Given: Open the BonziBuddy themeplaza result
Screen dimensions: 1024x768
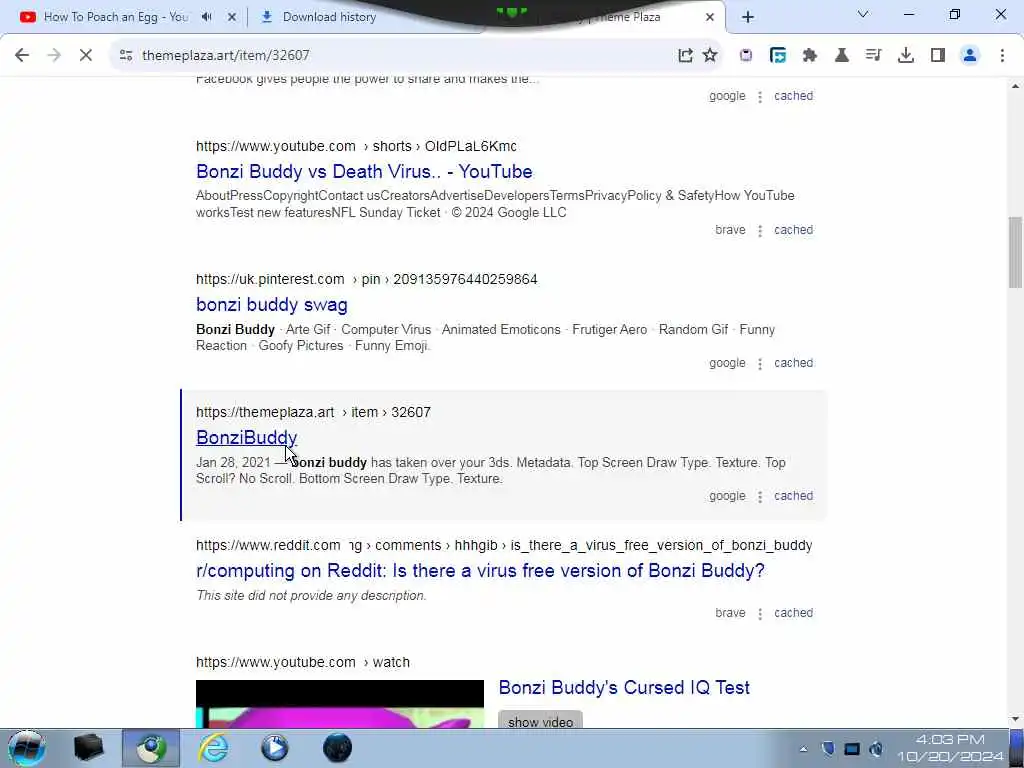Looking at the screenshot, I should click(x=246, y=438).
